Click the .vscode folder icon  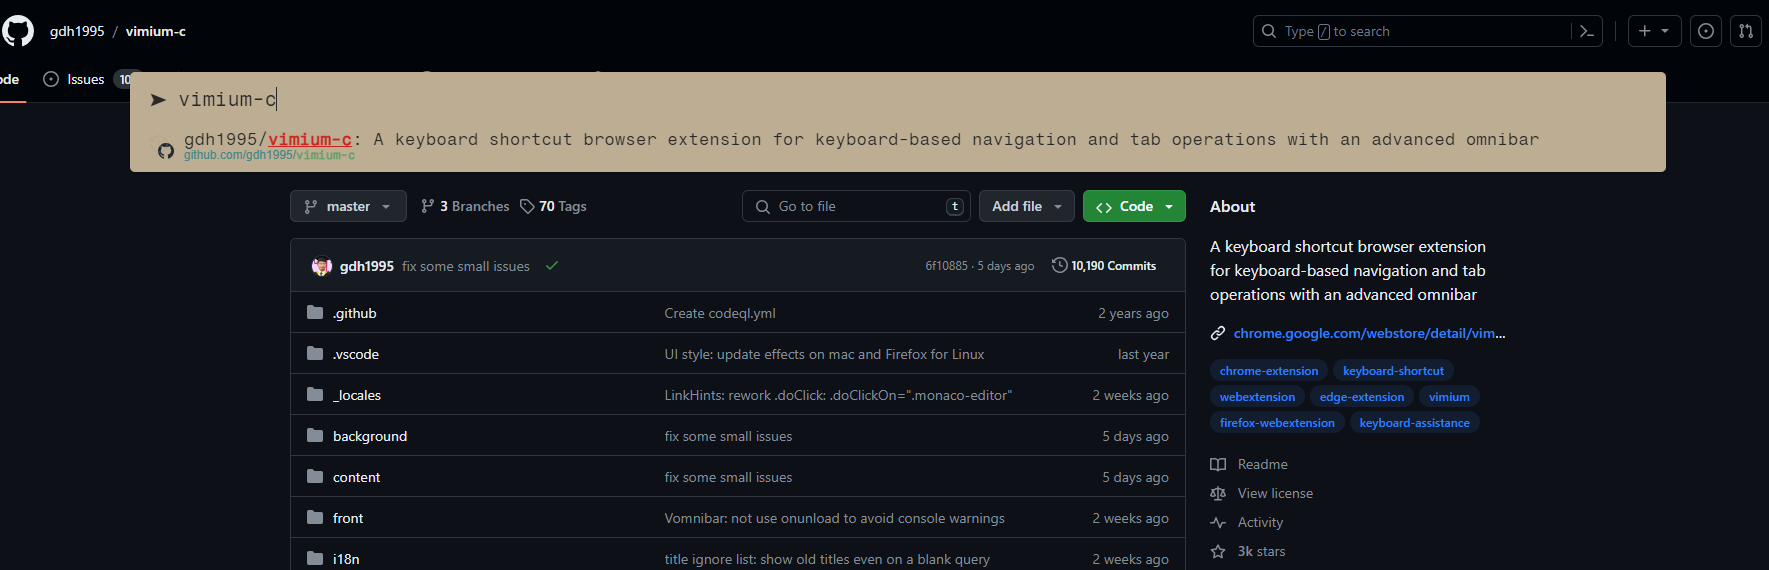pyautogui.click(x=315, y=353)
